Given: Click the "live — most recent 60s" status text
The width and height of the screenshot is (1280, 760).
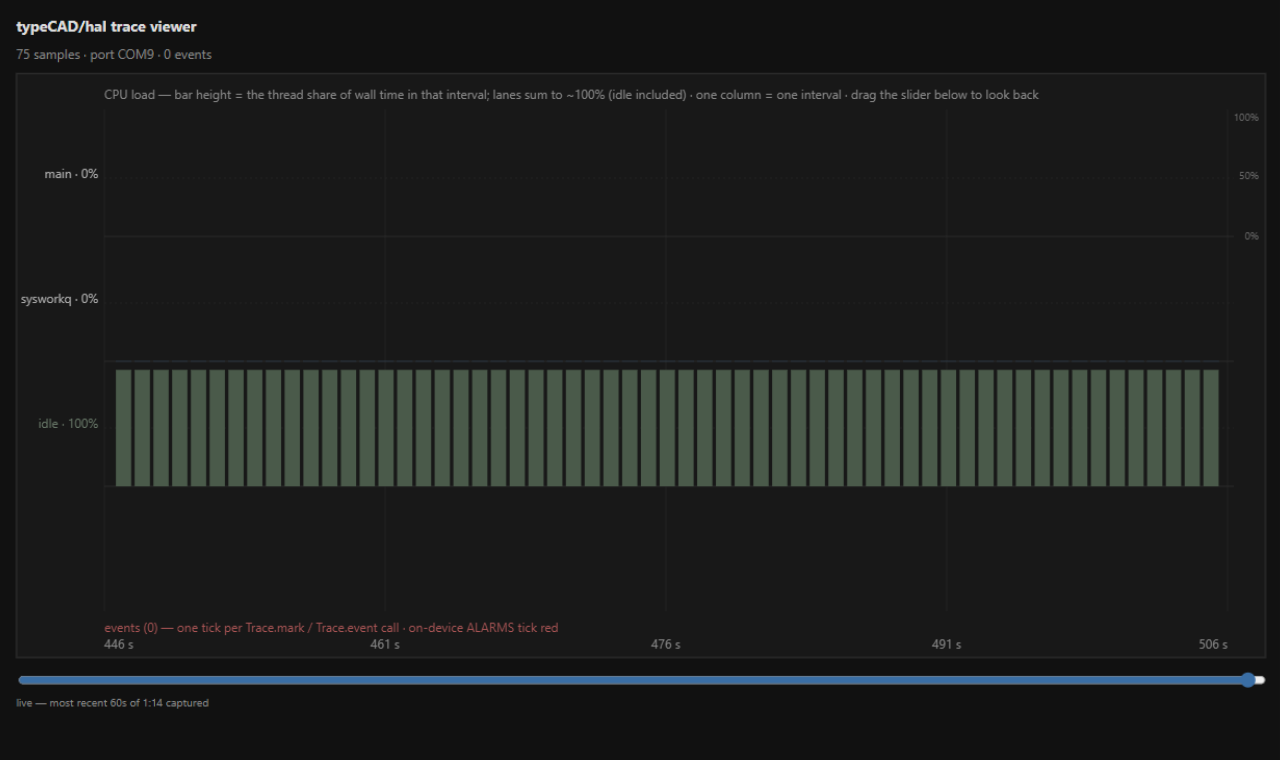Looking at the screenshot, I should [x=112, y=703].
